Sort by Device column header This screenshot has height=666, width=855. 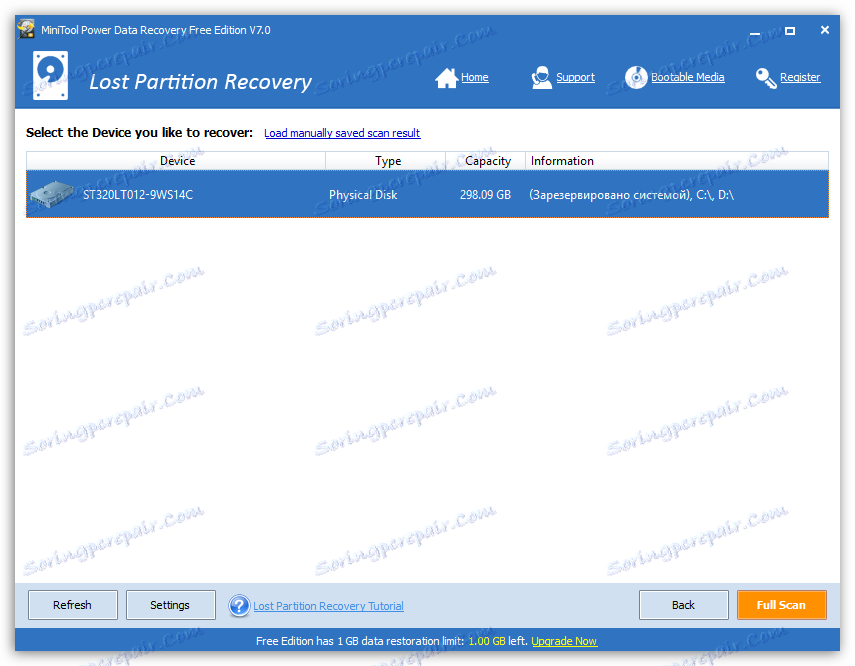tap(176, 161)
